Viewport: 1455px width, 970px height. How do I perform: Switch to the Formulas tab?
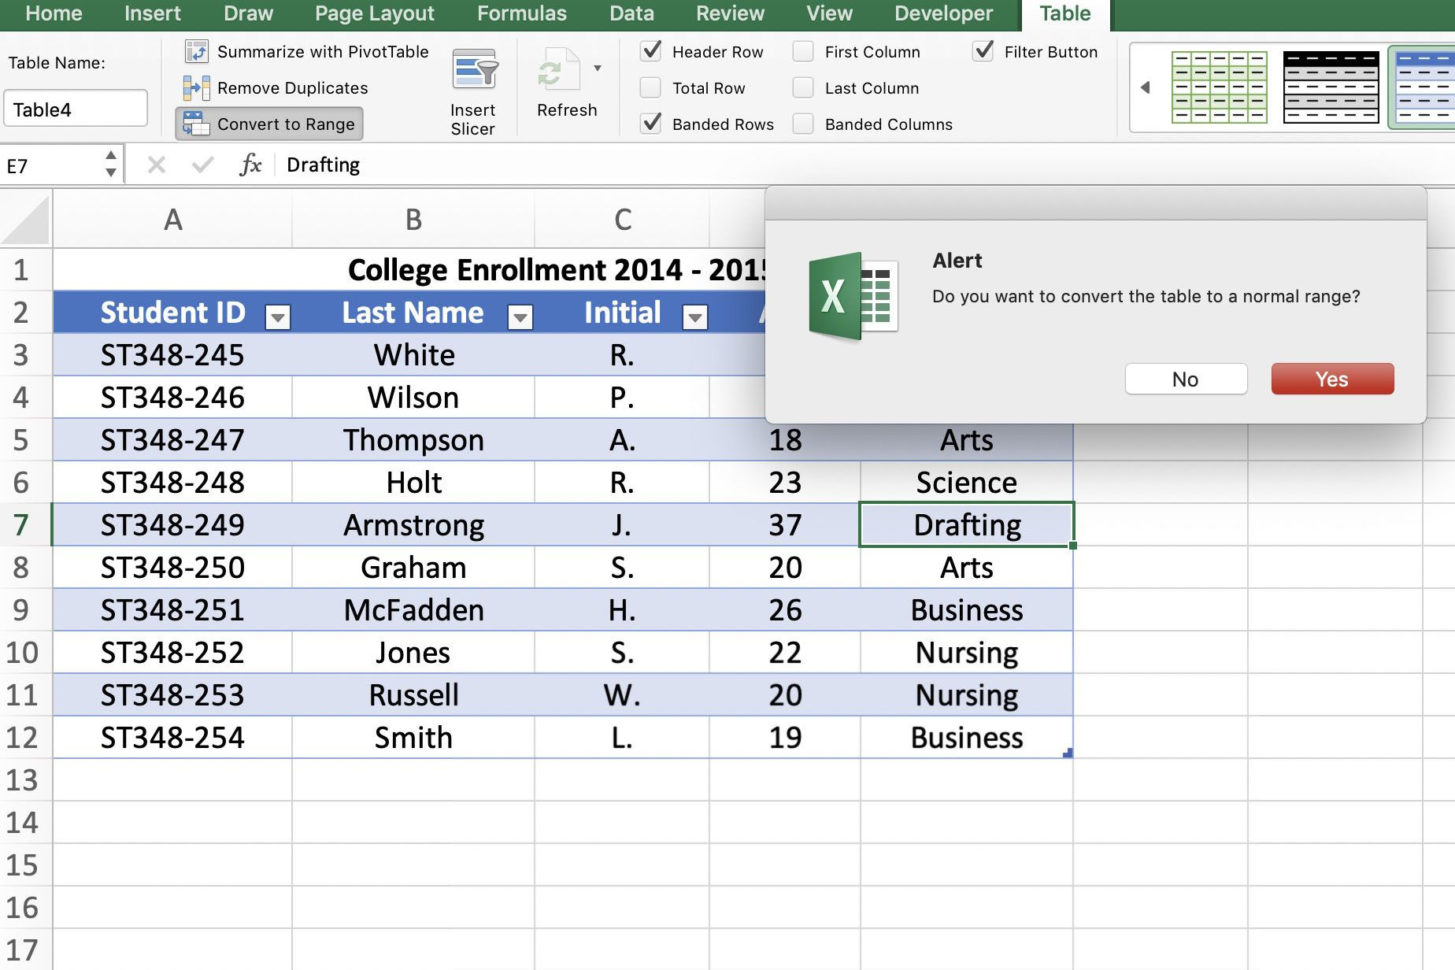pyautogui.click(x=521, y=14)
